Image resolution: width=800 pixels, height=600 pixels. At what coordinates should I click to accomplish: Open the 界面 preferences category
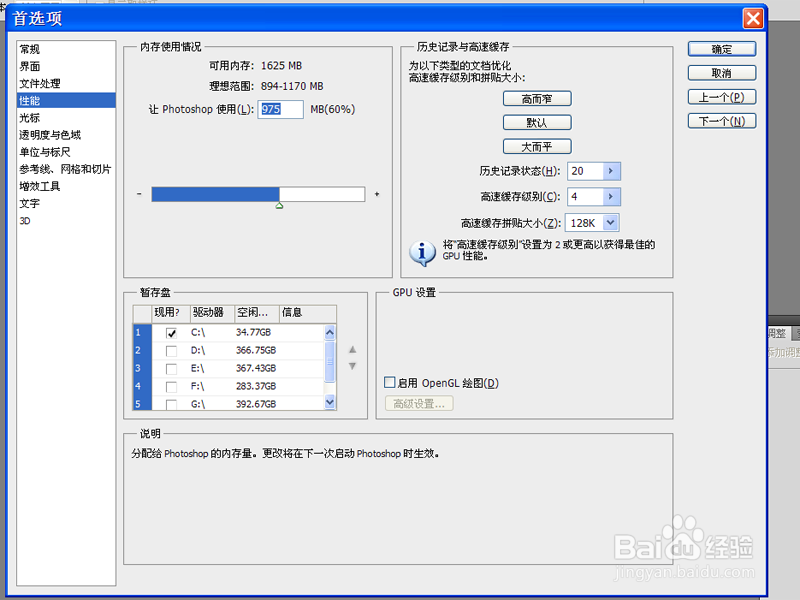pyautogui.click(x=30, y=66)
